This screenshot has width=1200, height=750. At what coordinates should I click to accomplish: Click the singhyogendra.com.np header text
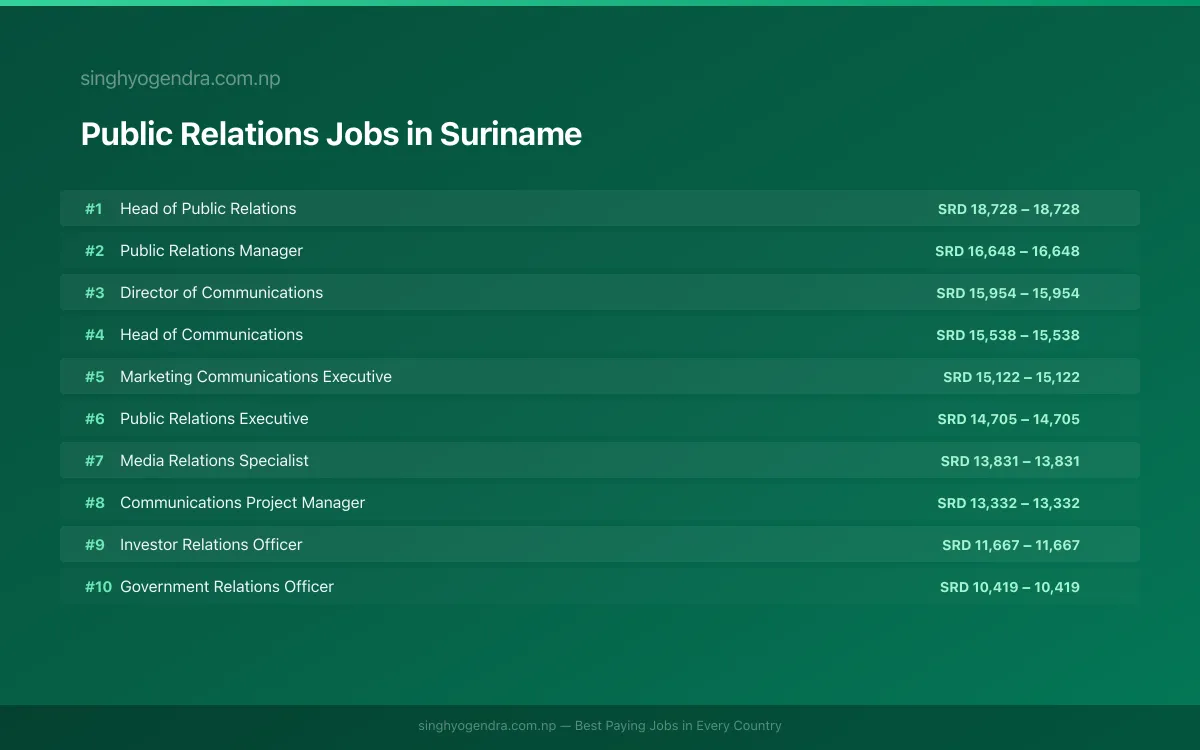180,79
